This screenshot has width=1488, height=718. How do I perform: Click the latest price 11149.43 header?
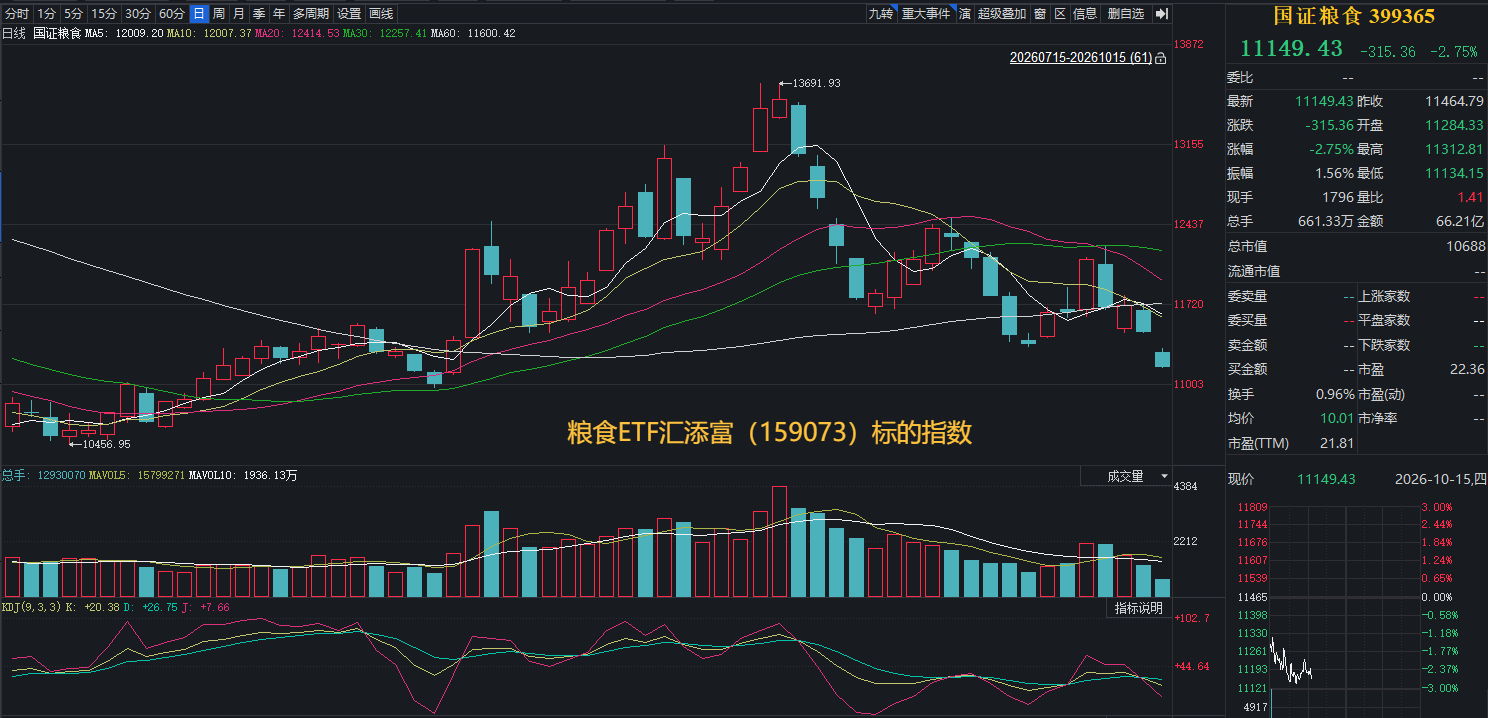point(1292,49)
